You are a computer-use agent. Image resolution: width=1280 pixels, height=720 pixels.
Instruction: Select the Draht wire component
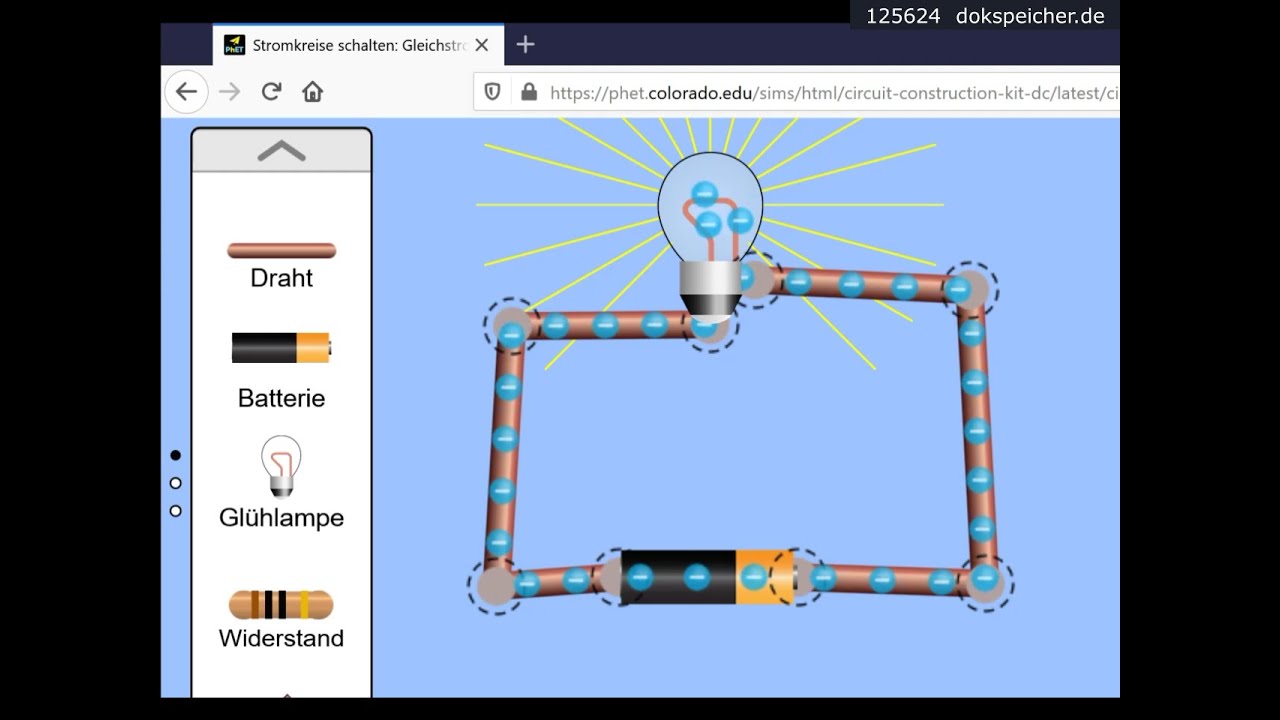click(281, 250)
